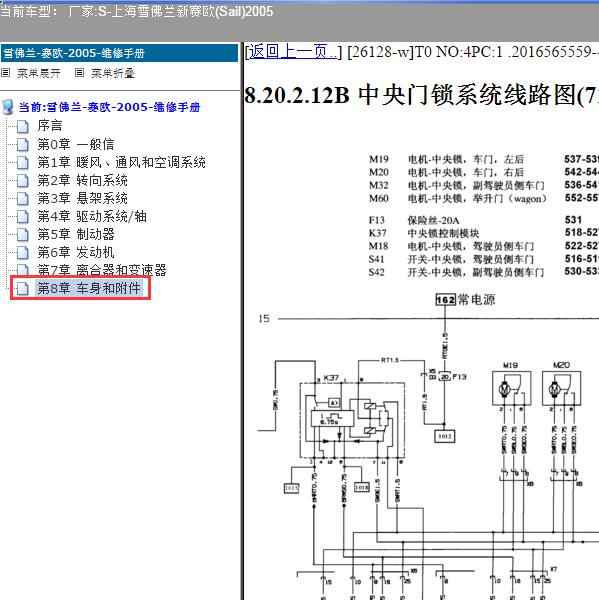The width and height of the screenshot is (599, 600).
Task: Click the M20 motor symbol in diagram
Action: (x=561, y=388)
